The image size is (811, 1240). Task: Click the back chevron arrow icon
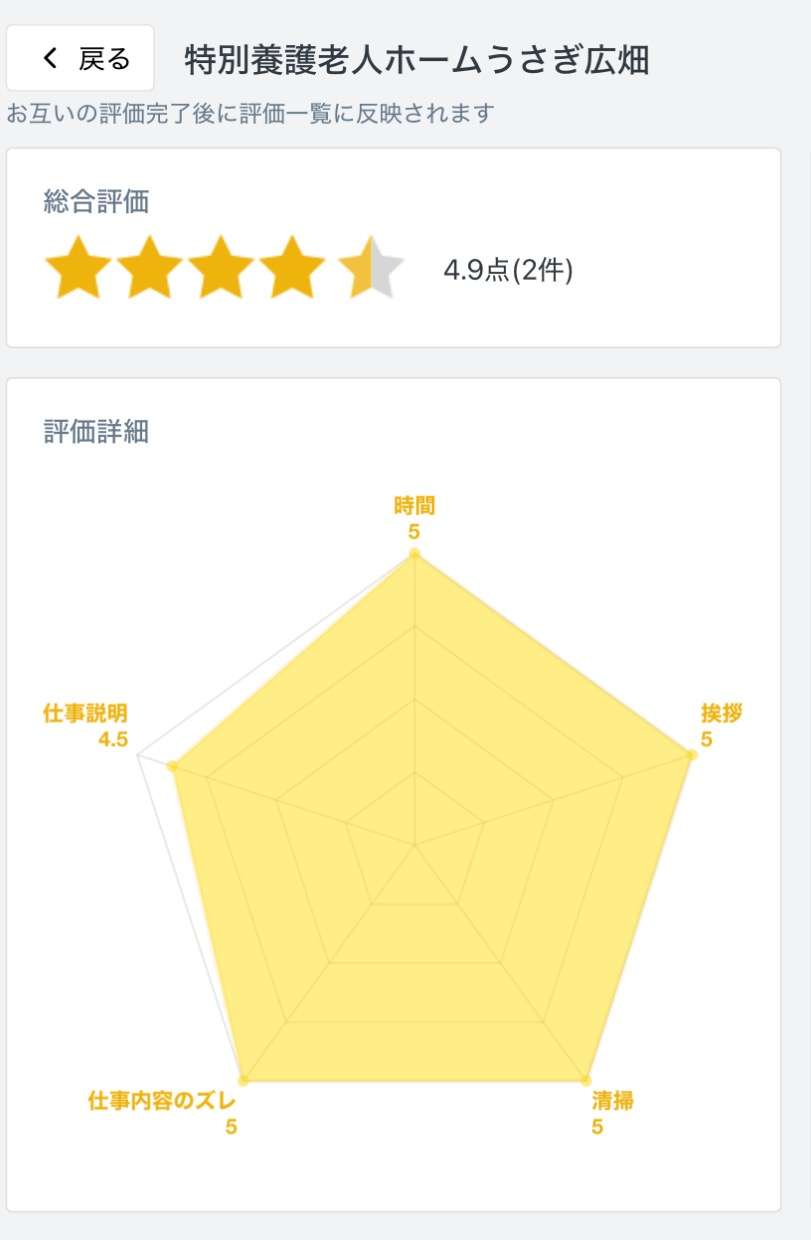pos(51,59)
